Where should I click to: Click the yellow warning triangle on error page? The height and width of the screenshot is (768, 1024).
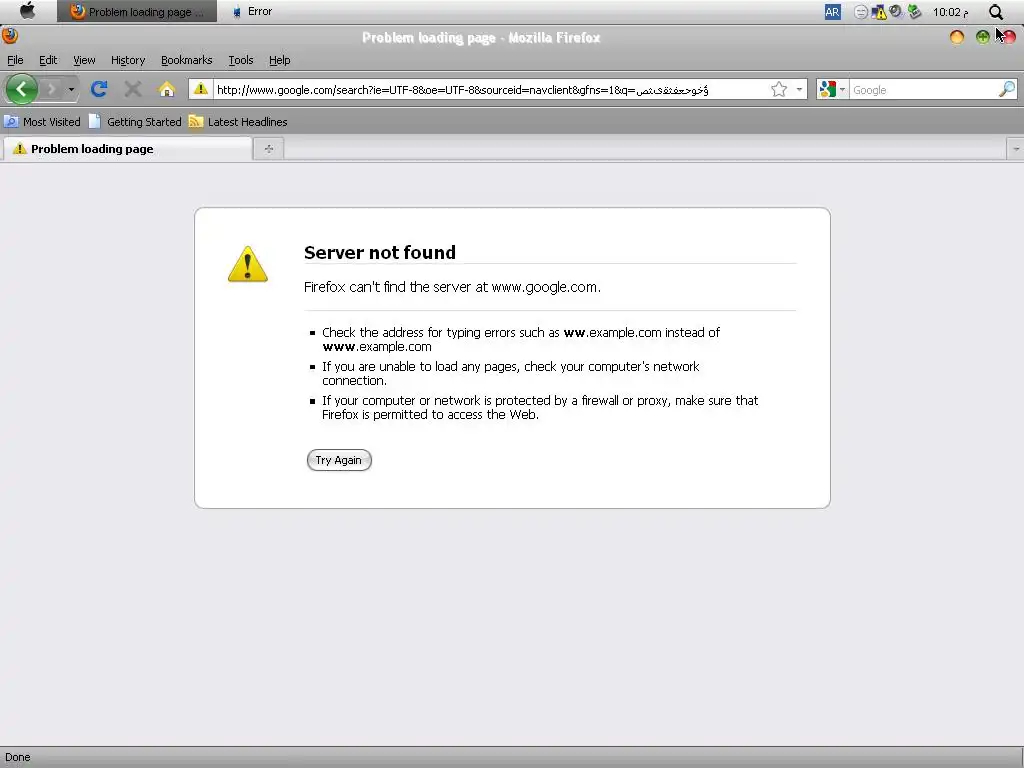(x=248, y=264)
